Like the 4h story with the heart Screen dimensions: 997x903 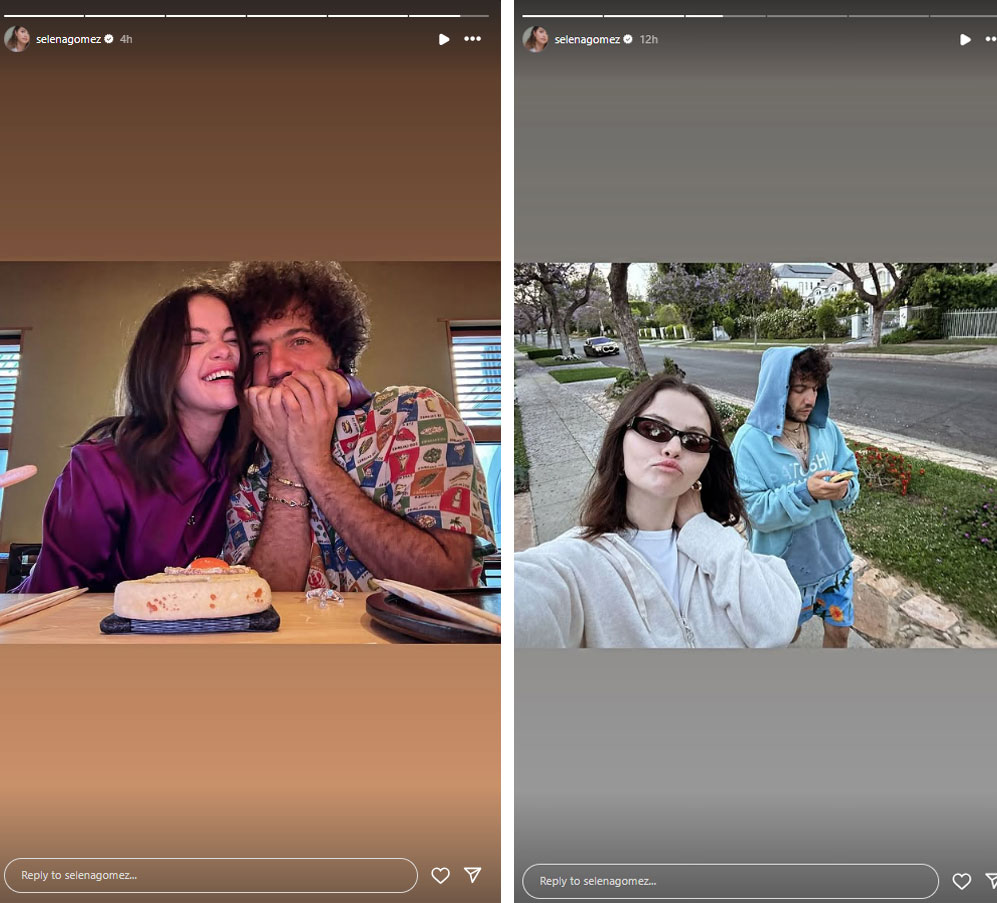440,875
